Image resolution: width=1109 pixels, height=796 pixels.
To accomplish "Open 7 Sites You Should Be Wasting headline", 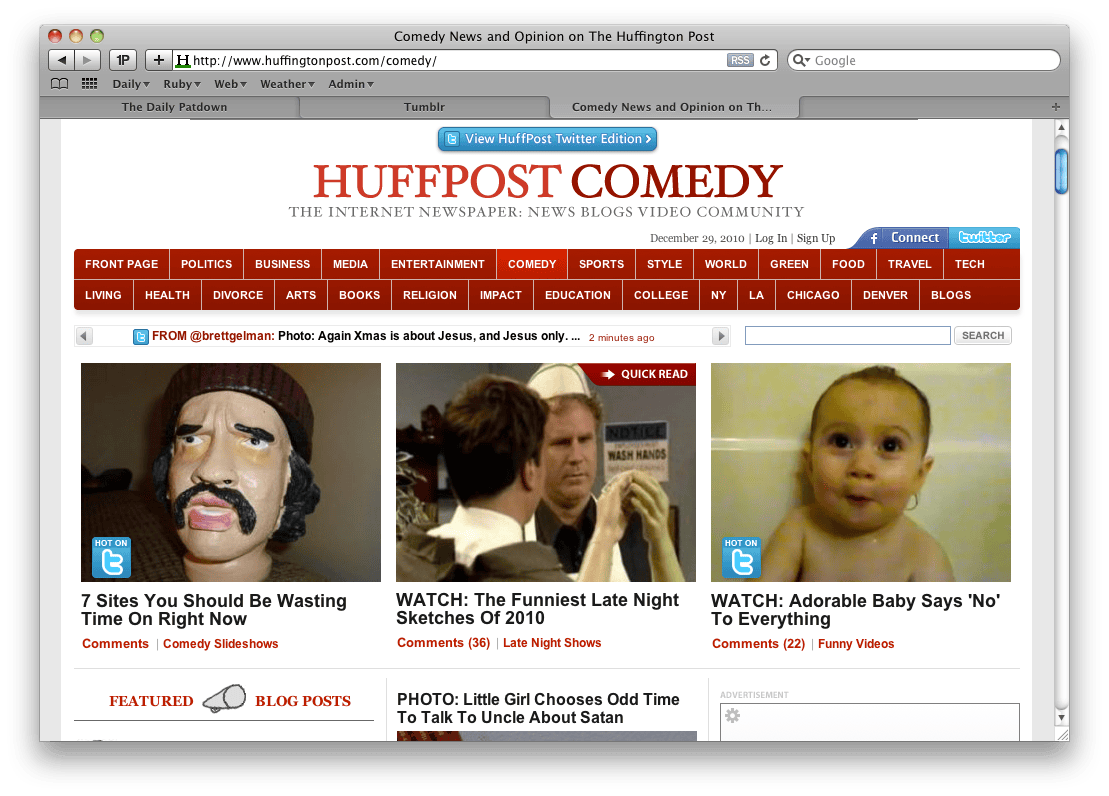I will point(214,610).
